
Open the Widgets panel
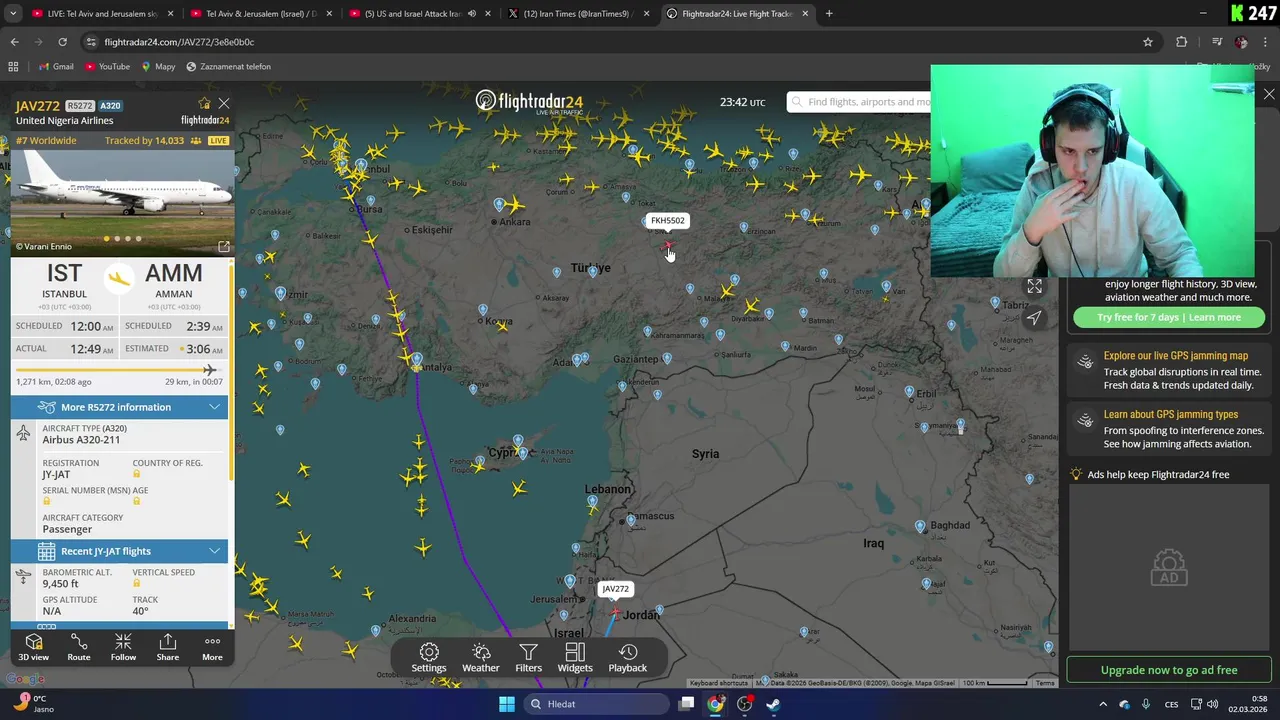pos(575,658)
